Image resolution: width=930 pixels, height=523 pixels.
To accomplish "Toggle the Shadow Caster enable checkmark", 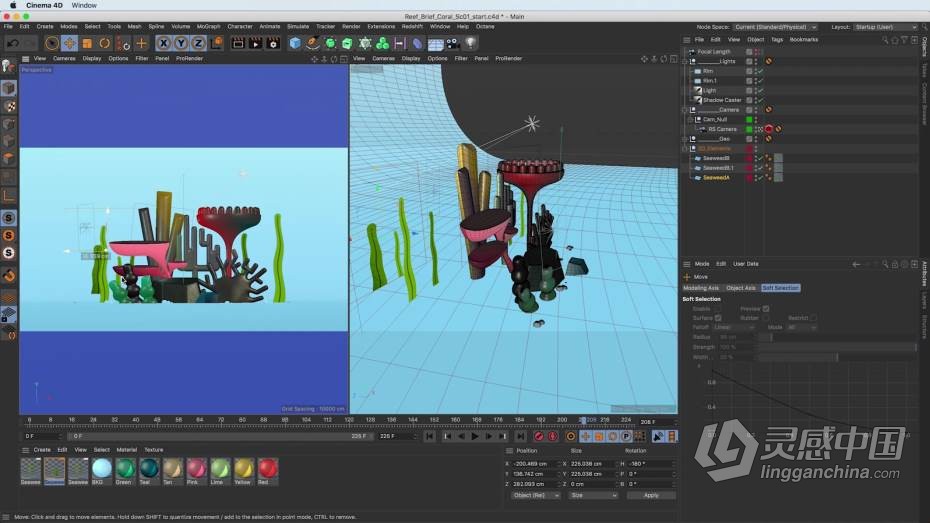I will coord(760,100).
